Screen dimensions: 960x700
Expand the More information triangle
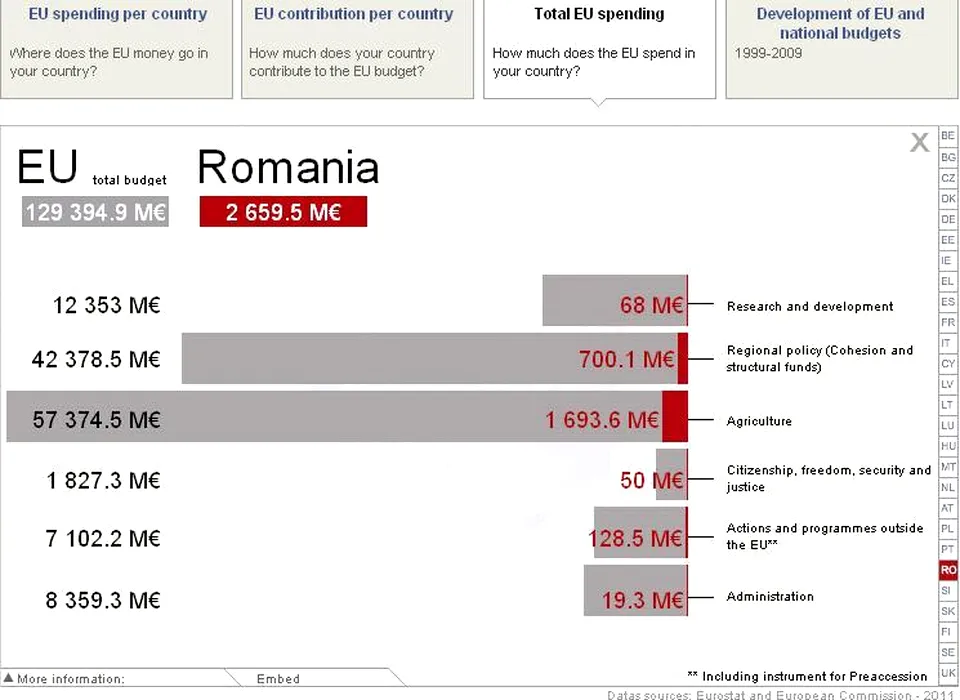tap(9, 679)
